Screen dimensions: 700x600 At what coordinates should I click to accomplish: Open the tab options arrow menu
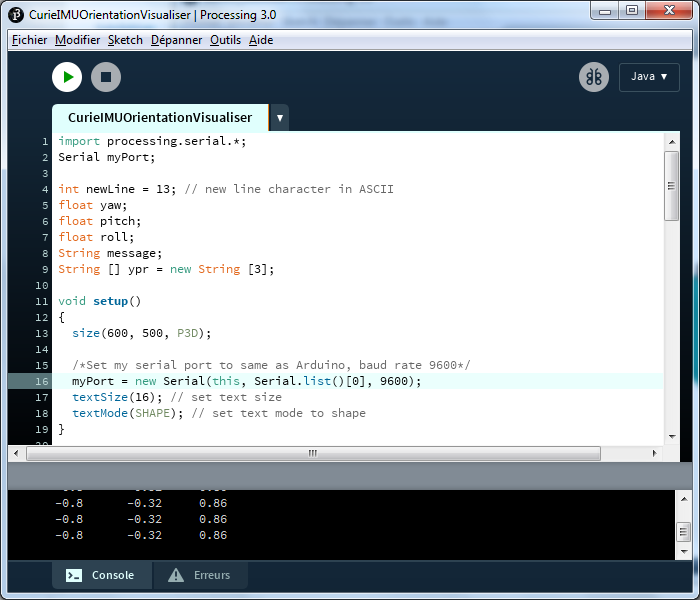click(x=279, y=118)
